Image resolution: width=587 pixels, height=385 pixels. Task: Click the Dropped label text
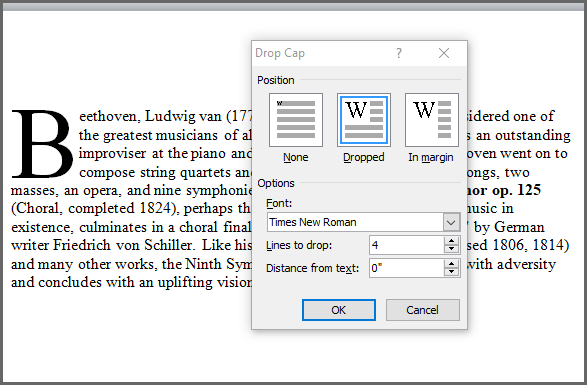364,157
